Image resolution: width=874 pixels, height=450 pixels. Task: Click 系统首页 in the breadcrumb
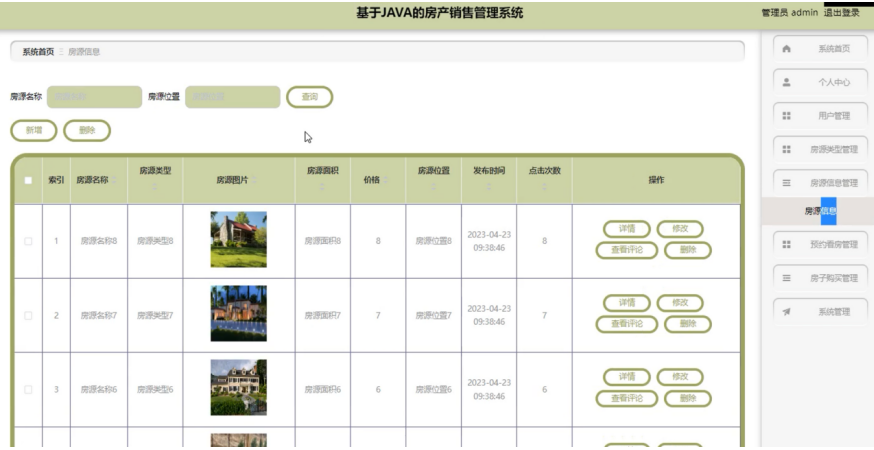click(x=38, y=52)
